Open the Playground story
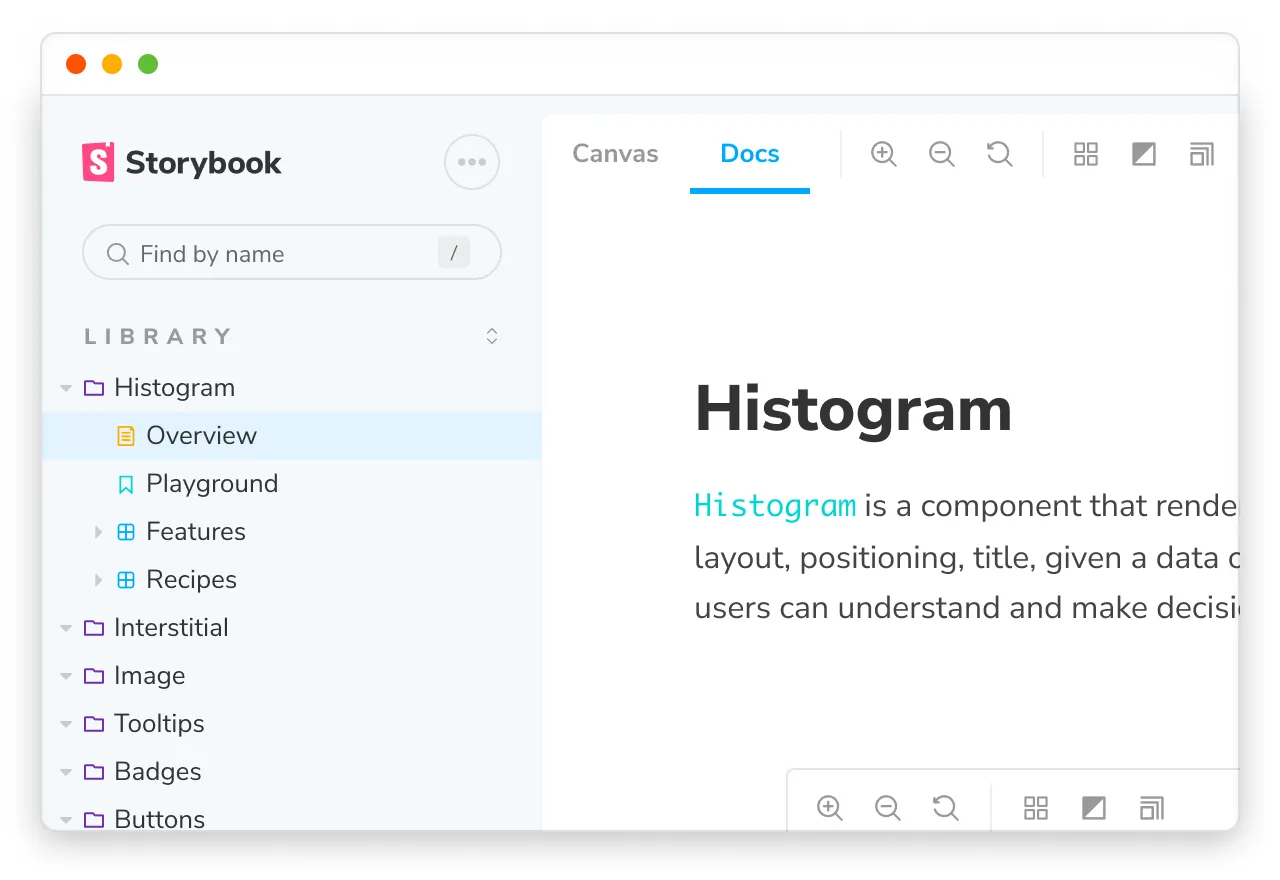1280x880 pixels. coord(212,484)
